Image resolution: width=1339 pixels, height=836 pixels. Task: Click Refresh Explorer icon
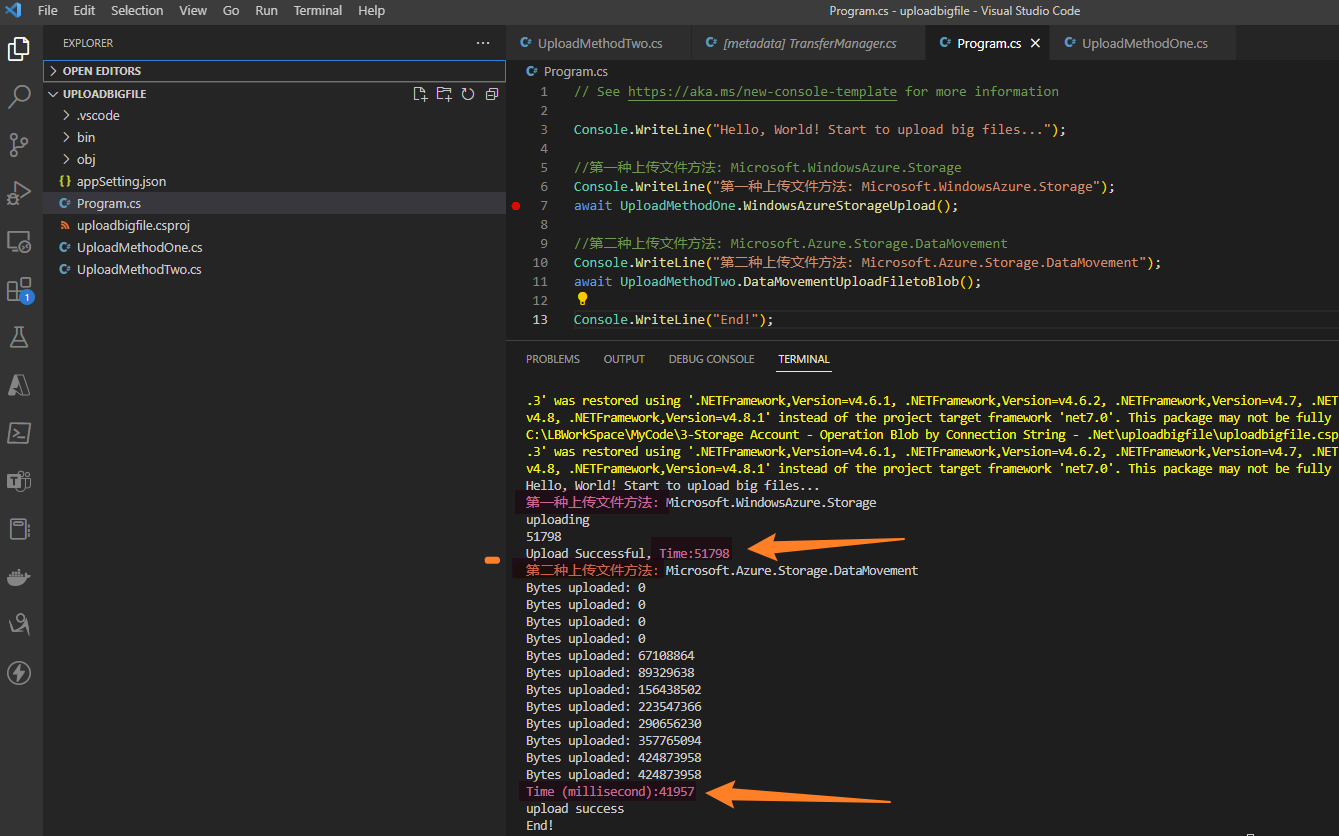(468, 94)
